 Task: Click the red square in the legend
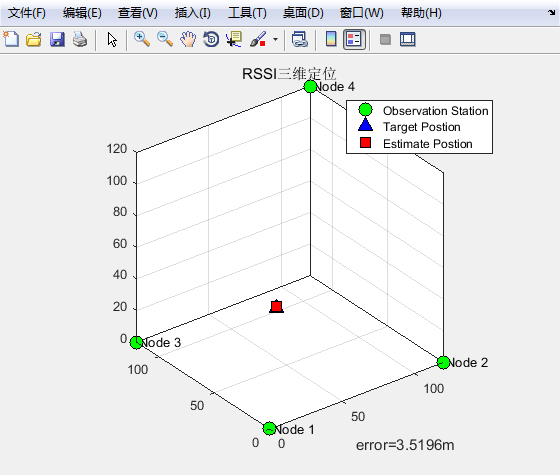[x=365, y=142]
